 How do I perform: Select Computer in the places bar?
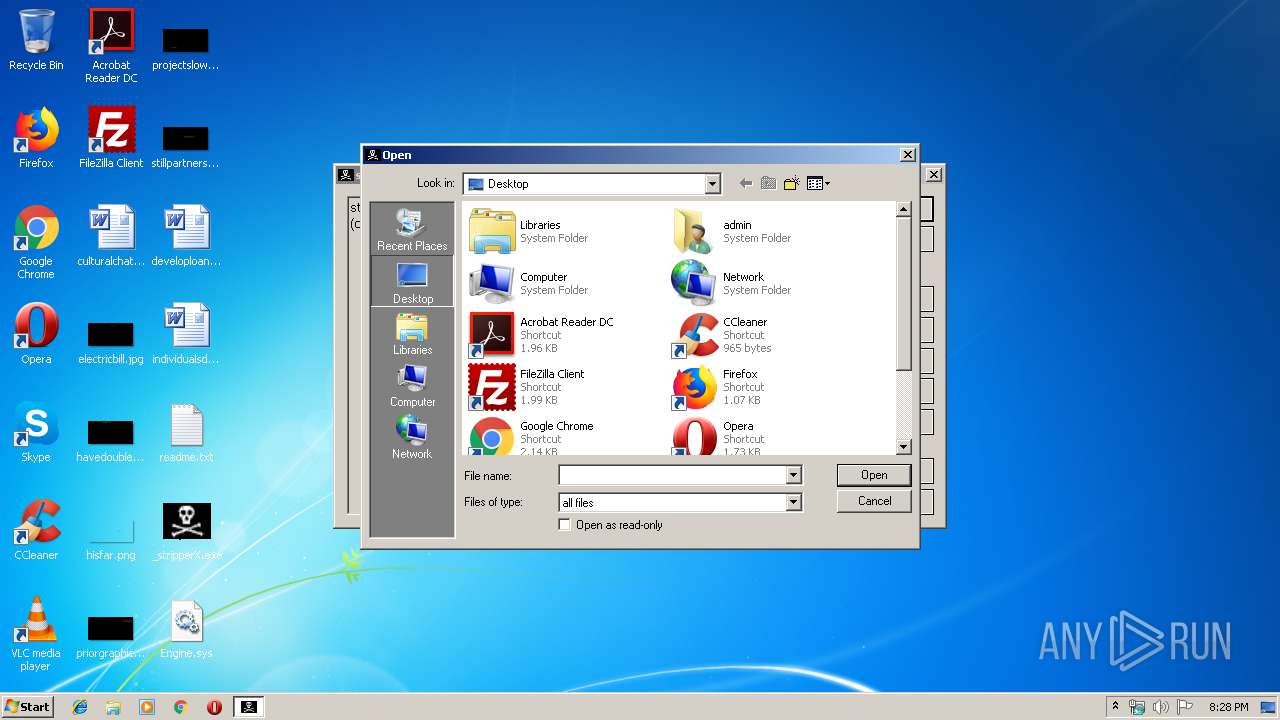point(412,387)
